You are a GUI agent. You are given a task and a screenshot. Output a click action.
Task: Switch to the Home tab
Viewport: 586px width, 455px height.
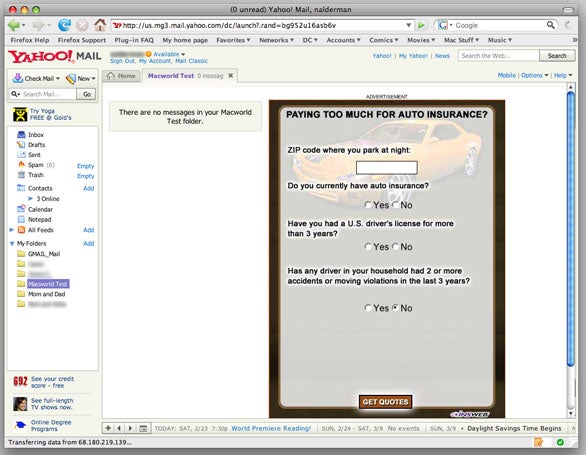point(121,76)
